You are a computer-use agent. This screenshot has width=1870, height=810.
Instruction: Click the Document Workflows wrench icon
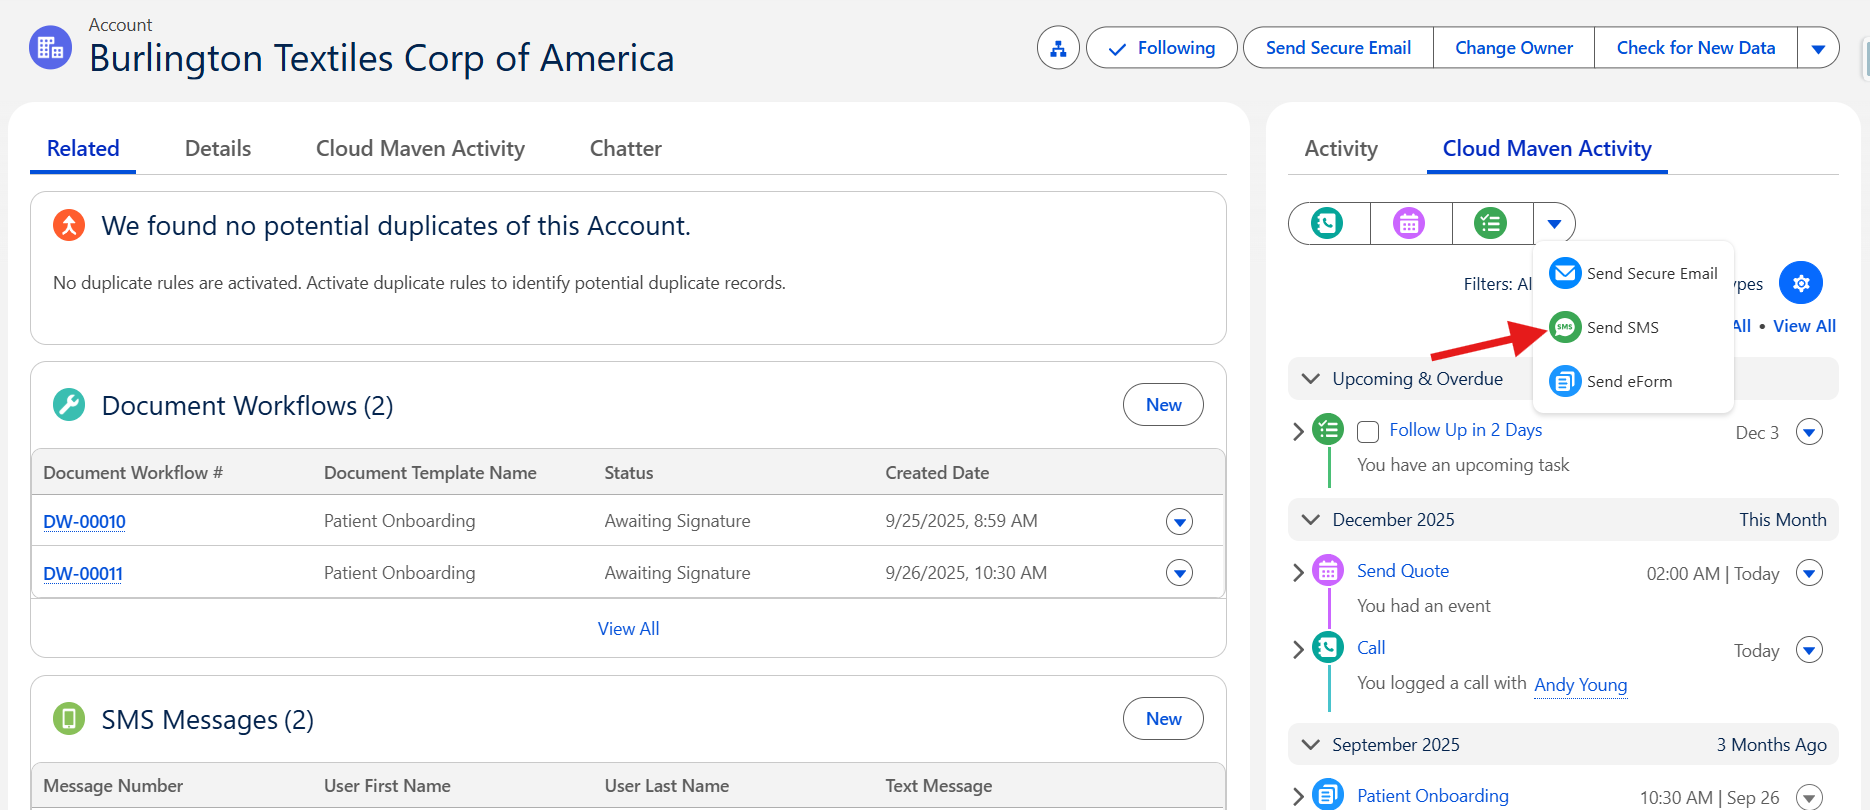click(69, 405)
